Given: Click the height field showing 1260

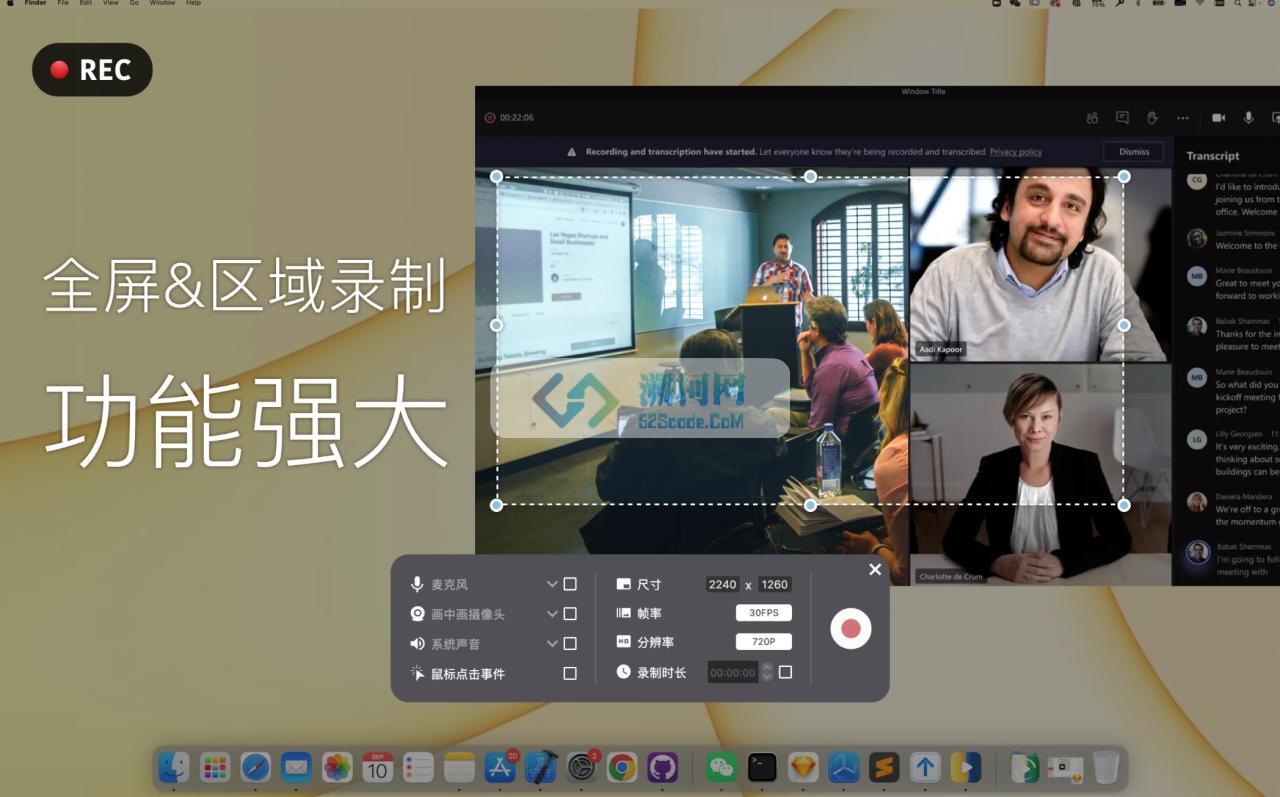Looking at the screenshot, I should coord(774,584).
